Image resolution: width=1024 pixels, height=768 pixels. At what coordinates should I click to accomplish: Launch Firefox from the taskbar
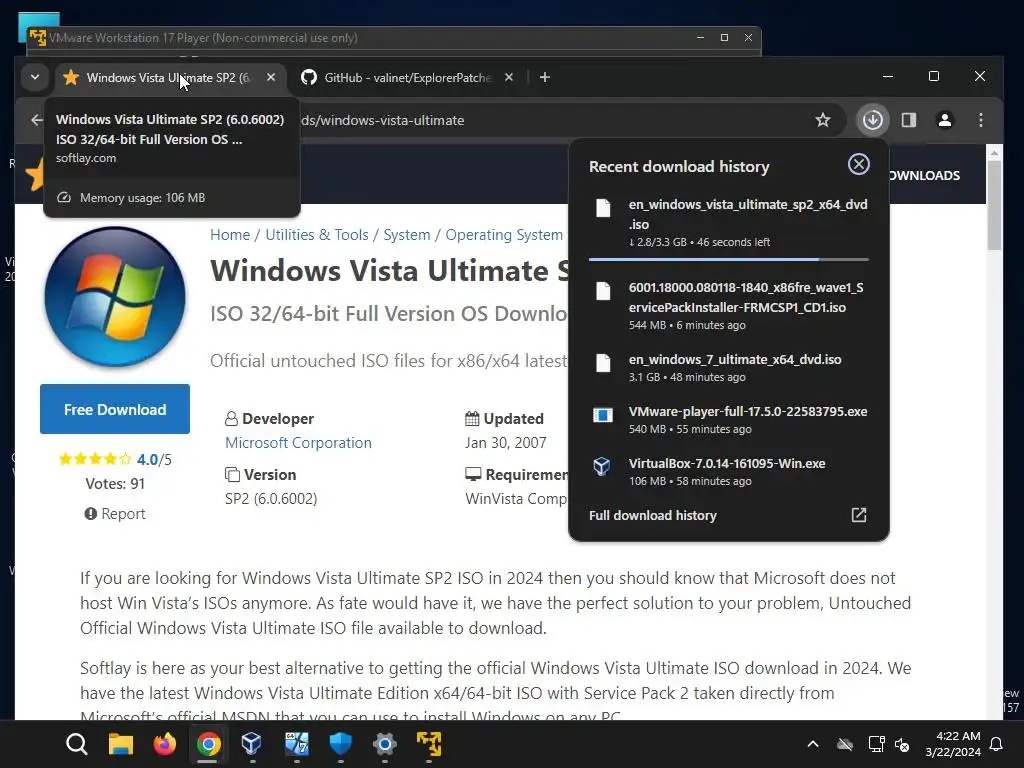click(x=165, y=744)
